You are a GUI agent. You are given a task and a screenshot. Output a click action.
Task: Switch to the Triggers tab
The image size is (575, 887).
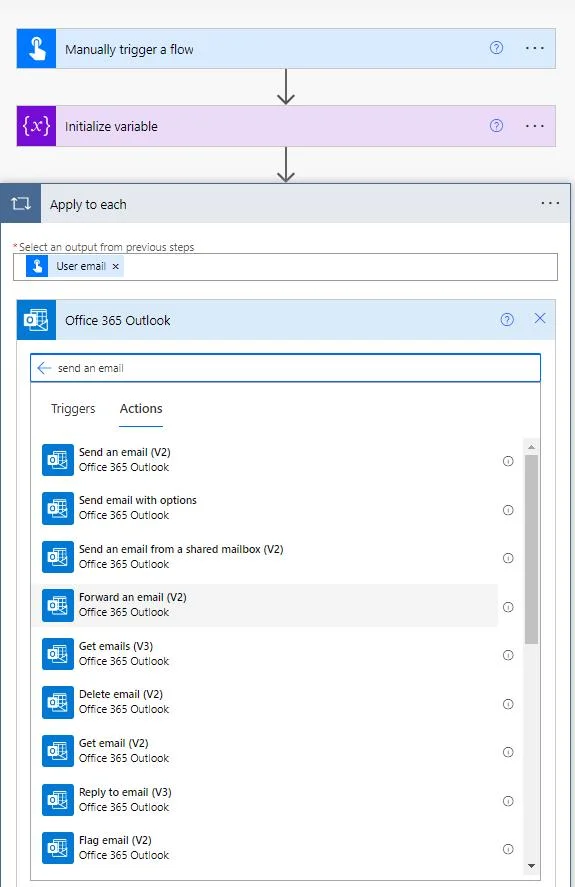coord(73,408)
